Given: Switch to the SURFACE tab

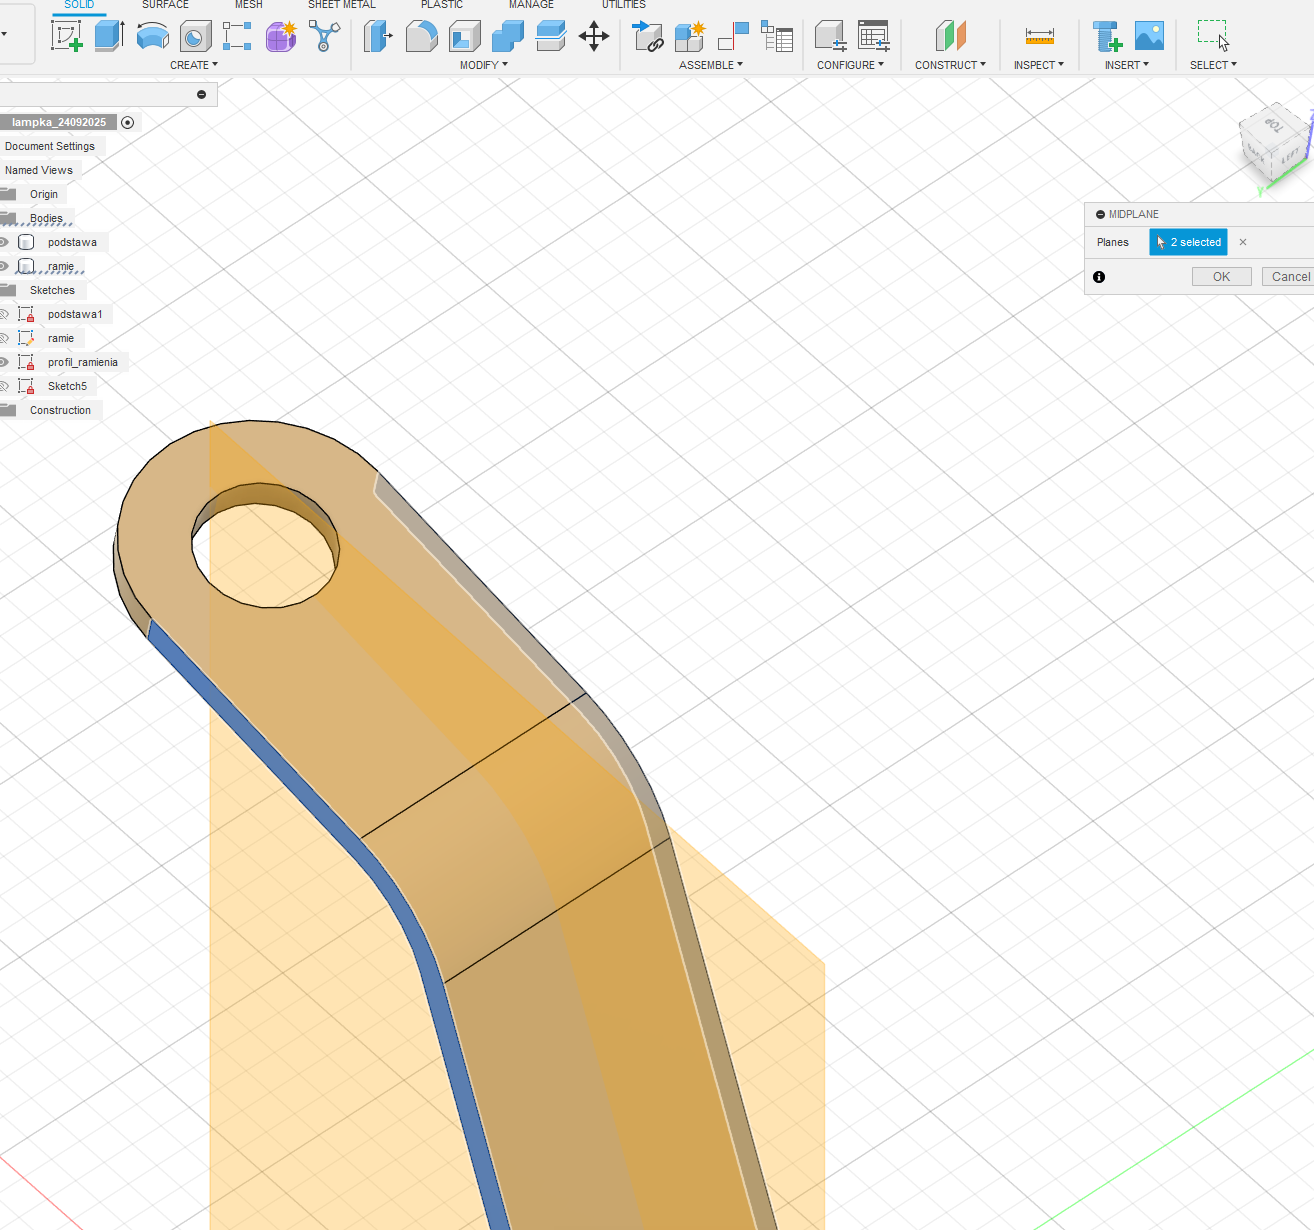Looking at the screenshot, I should pyautogui.click(x=165, y=5).
